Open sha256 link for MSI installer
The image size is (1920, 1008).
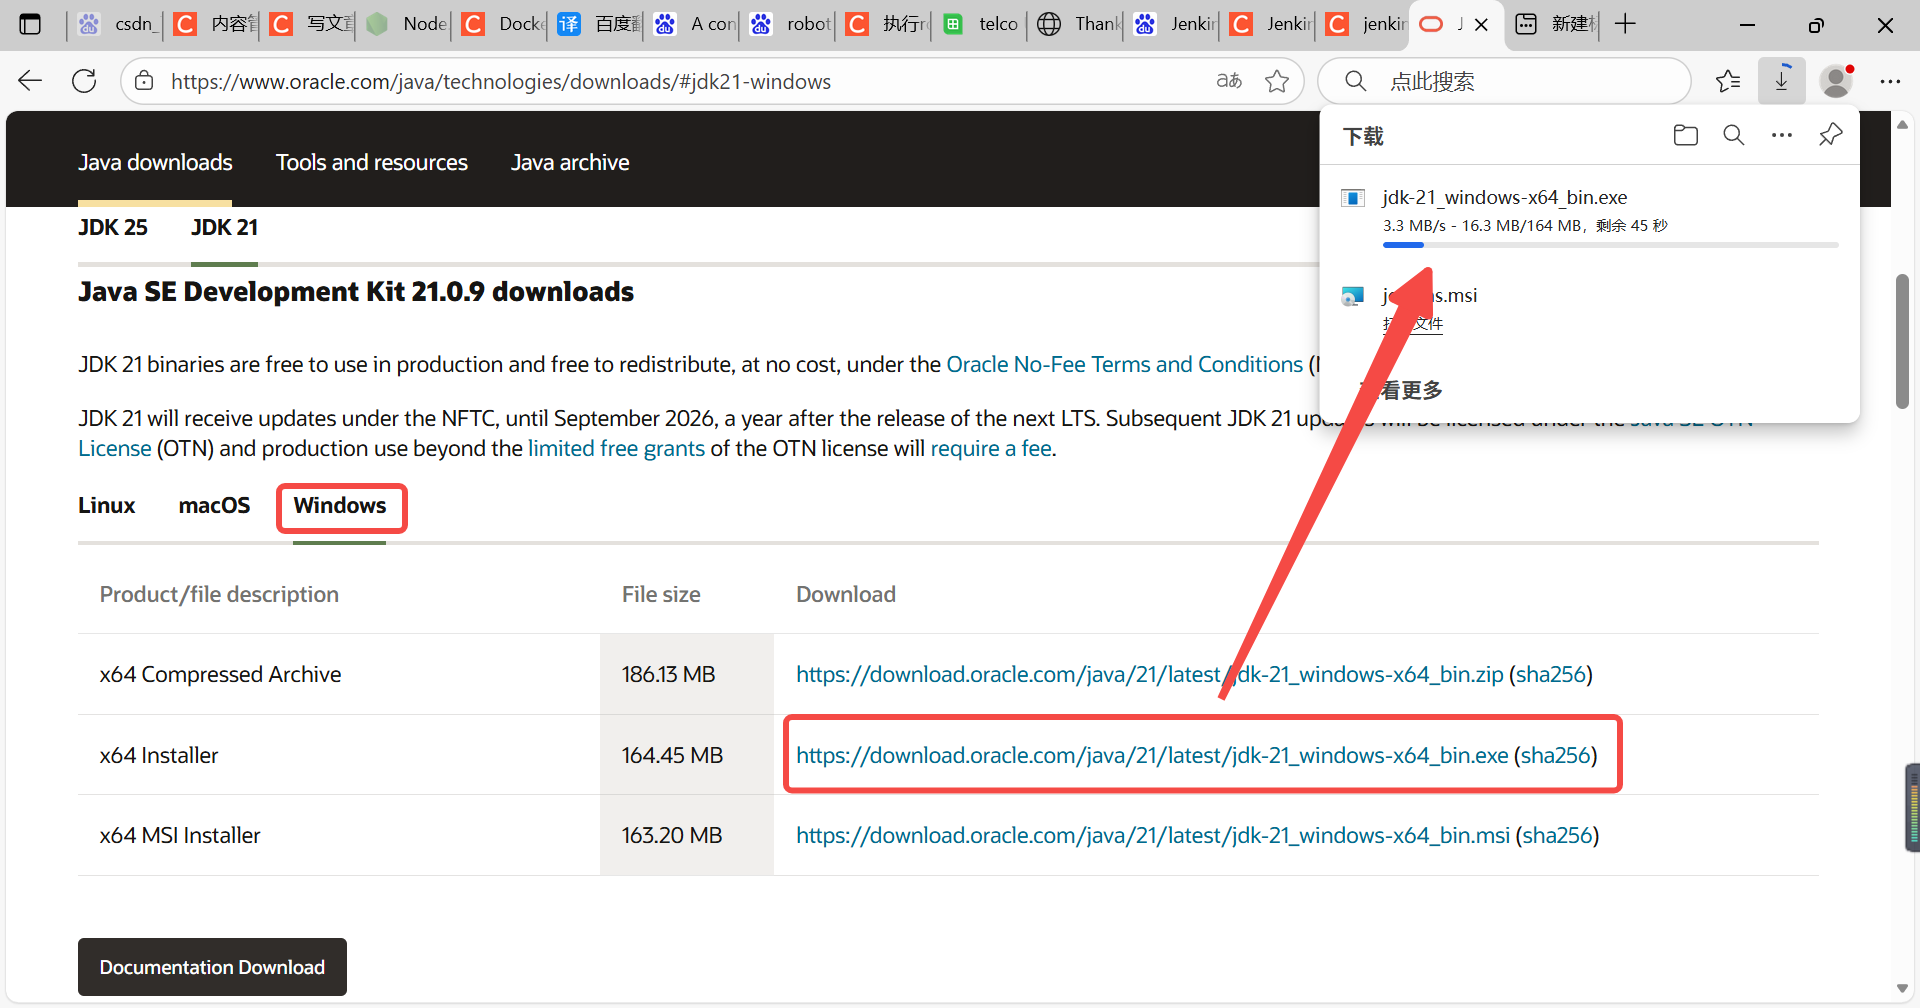point(1558,835)
